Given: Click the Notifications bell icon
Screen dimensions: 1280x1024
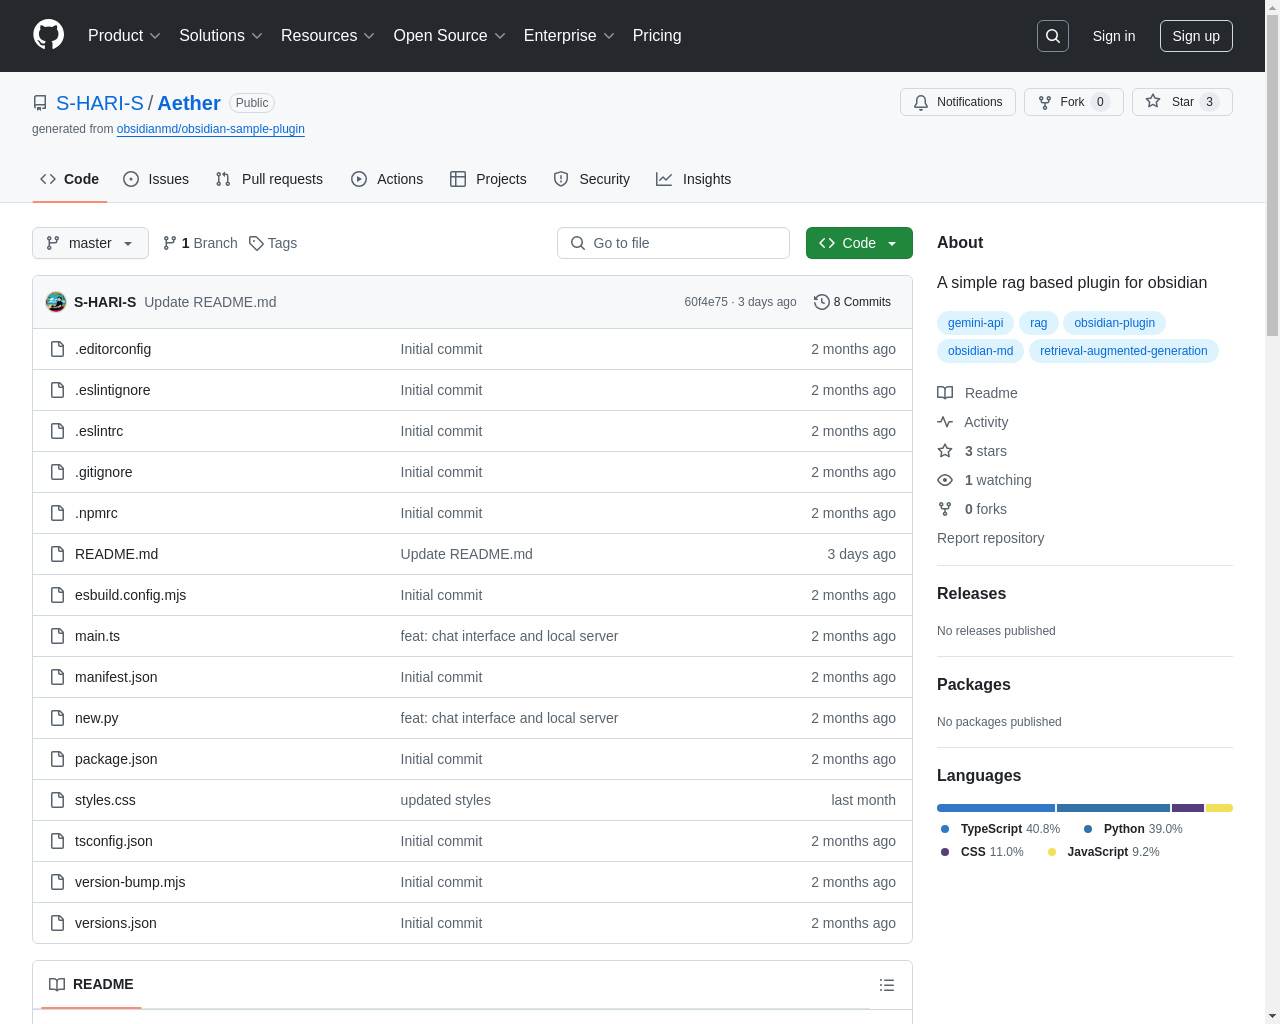Looking at the screenshot, I should click(921, 102).
